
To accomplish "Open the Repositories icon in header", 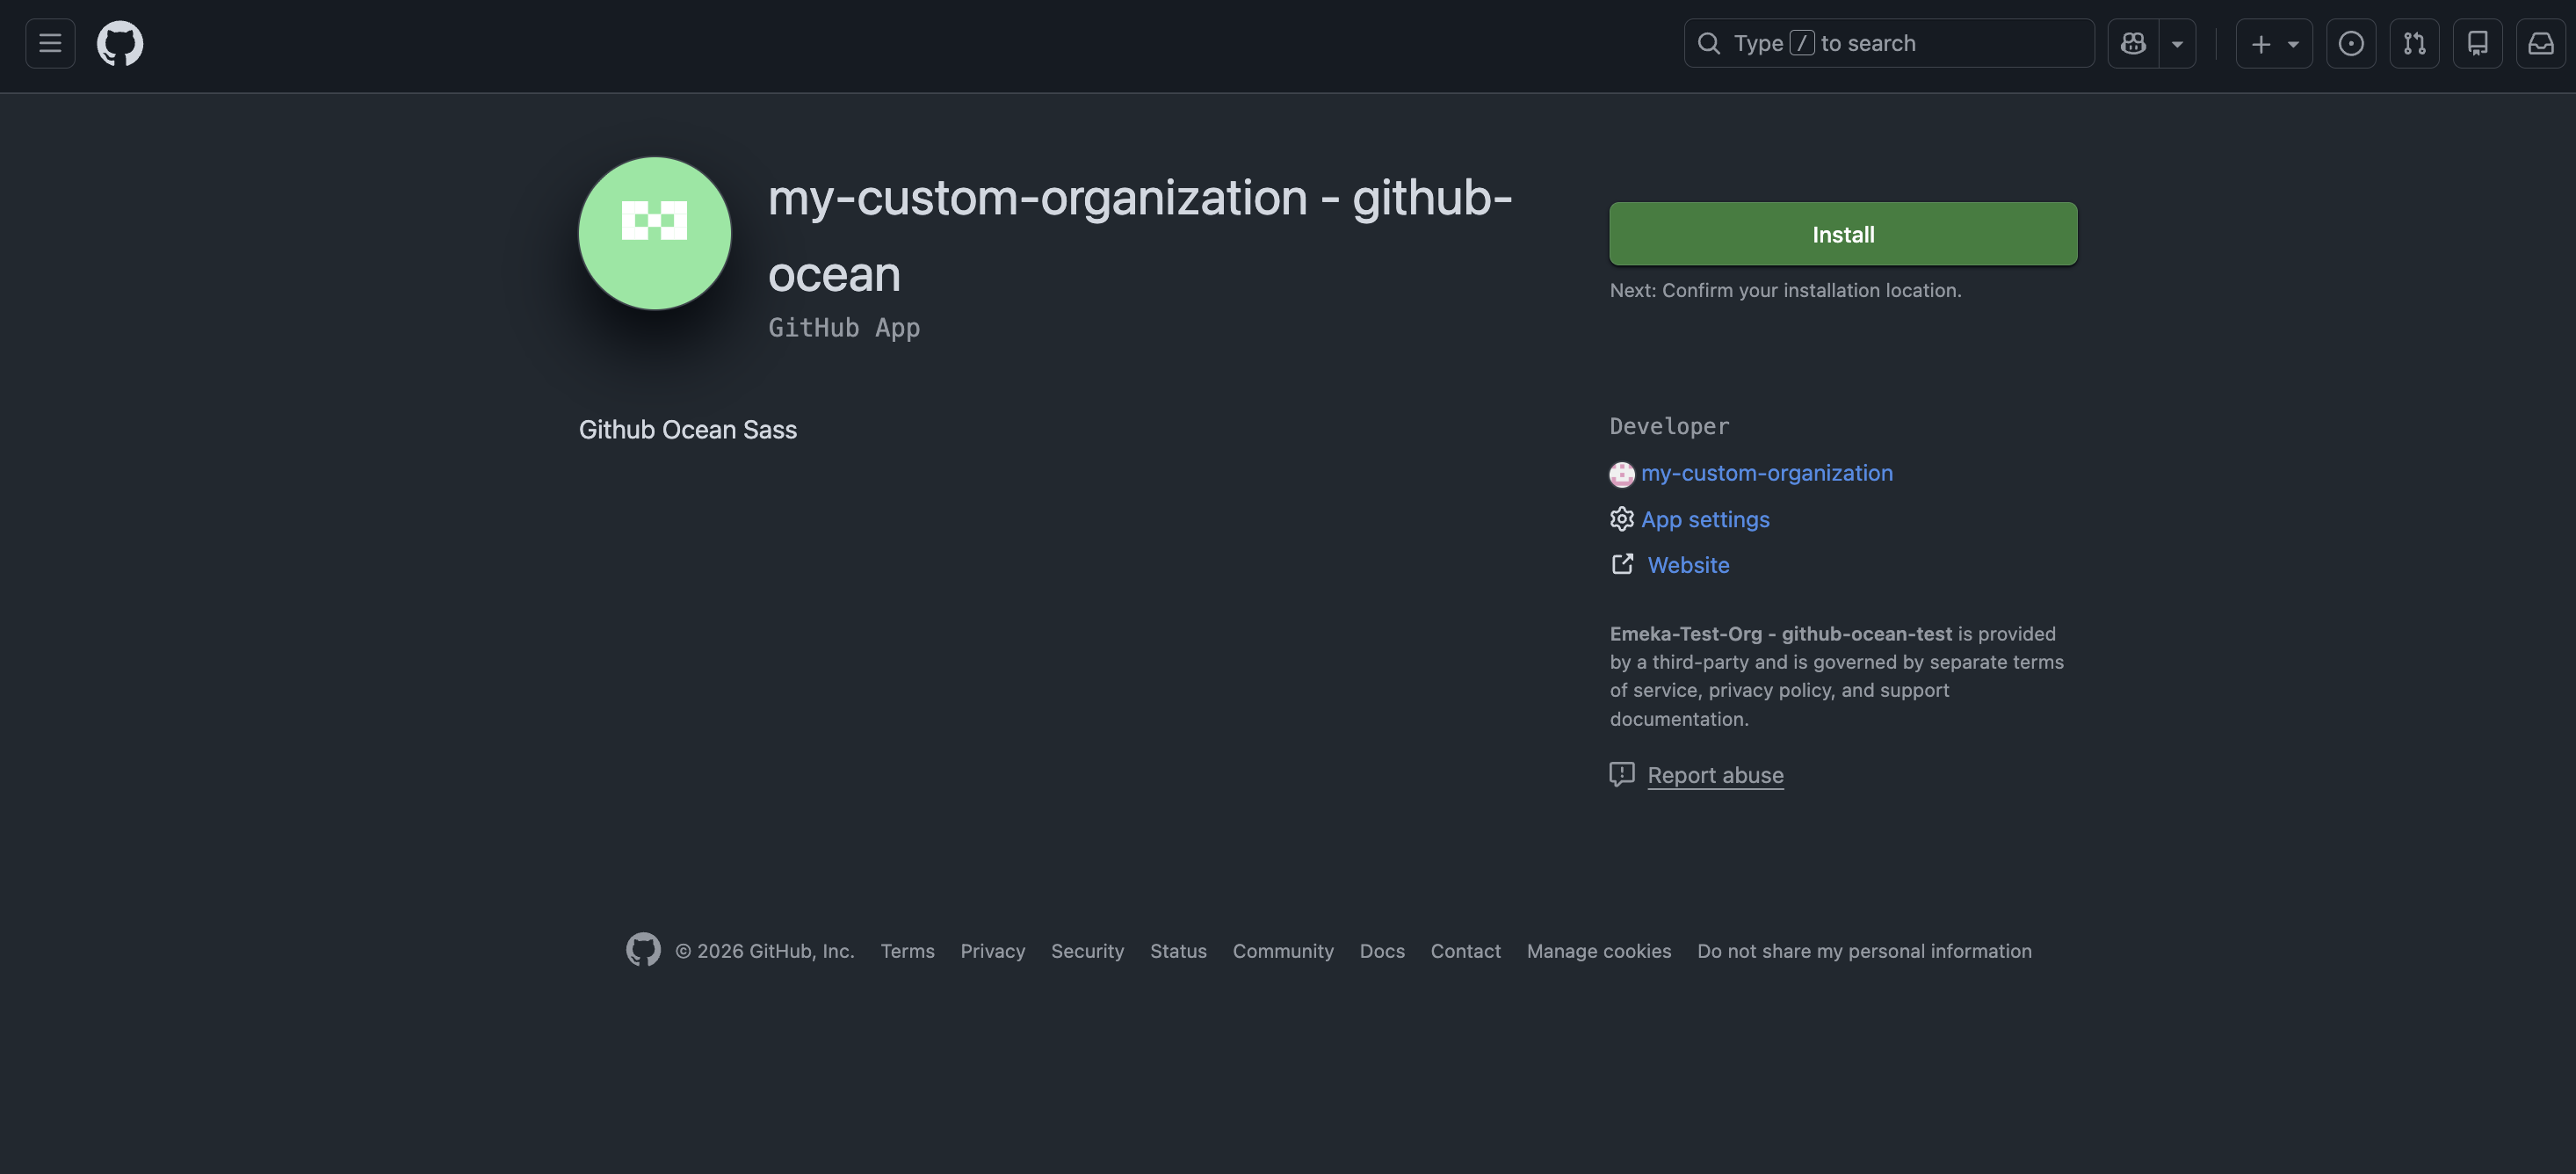I will (x=2477, y=43).
